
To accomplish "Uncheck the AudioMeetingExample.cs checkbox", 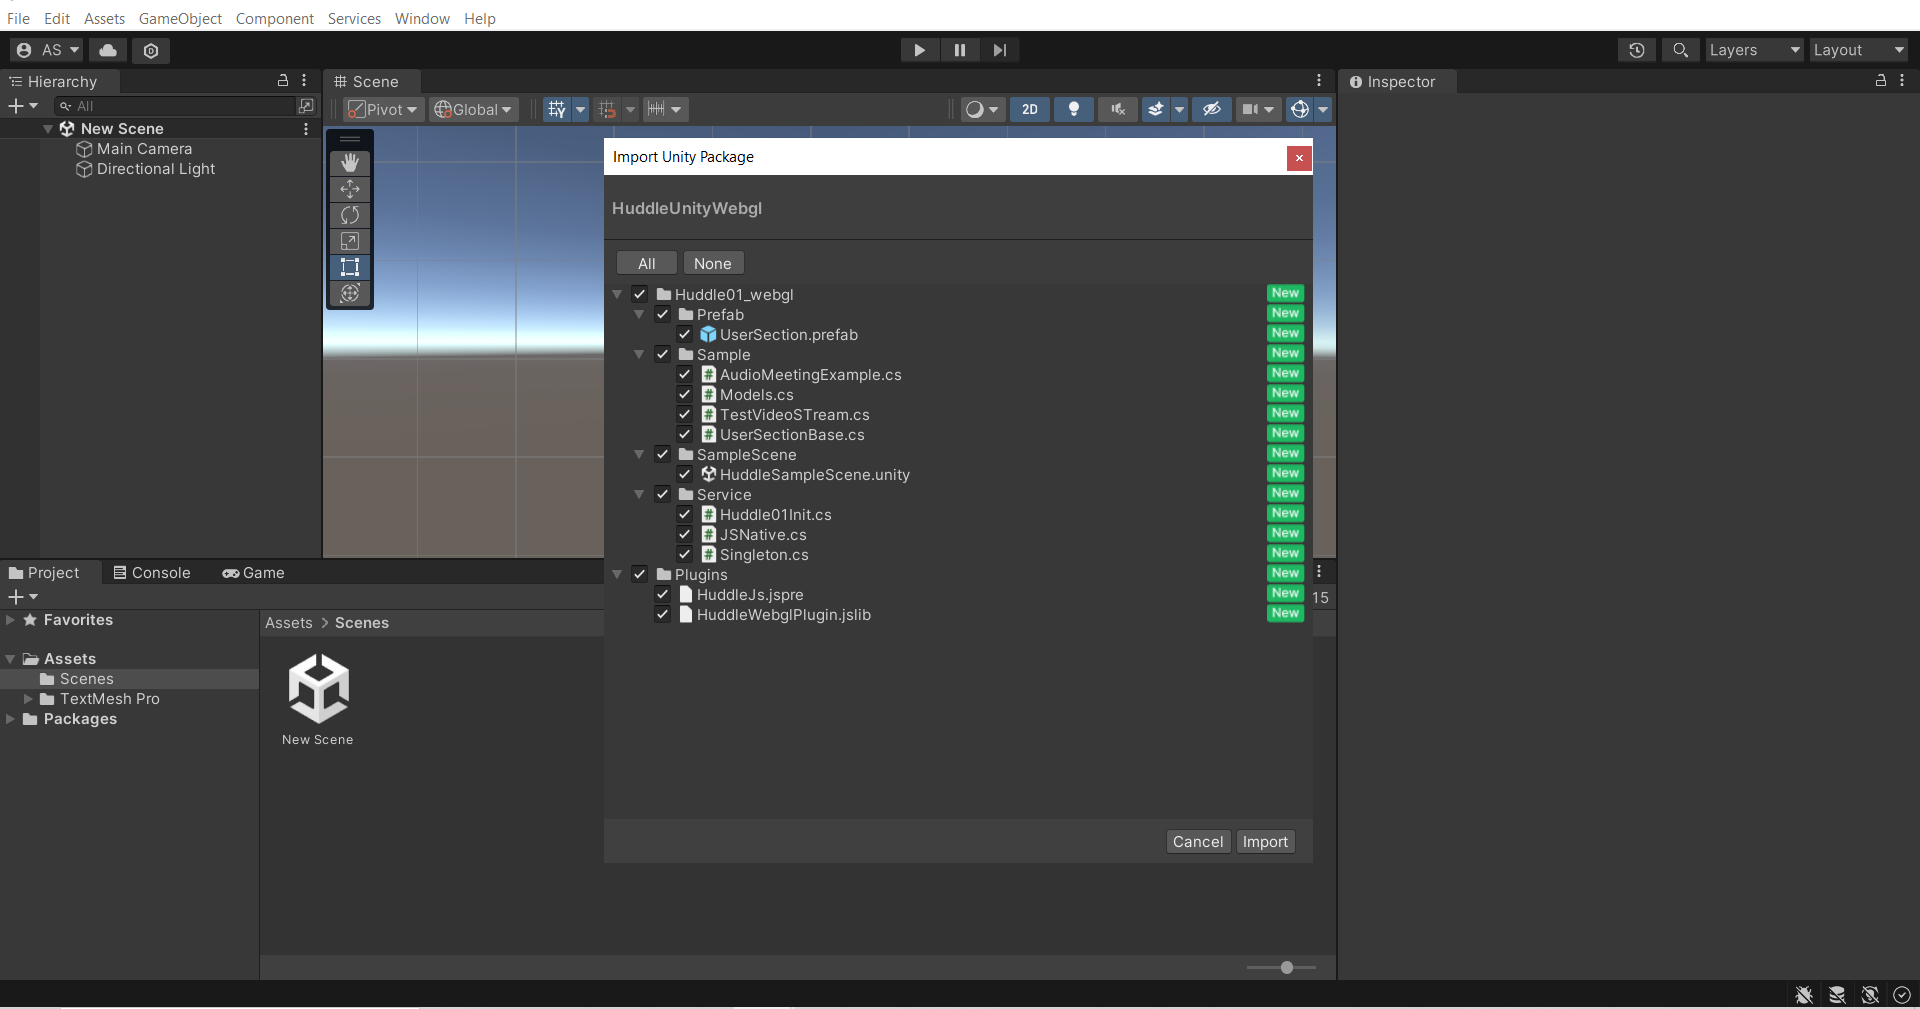I will click(x=685, y=375).
